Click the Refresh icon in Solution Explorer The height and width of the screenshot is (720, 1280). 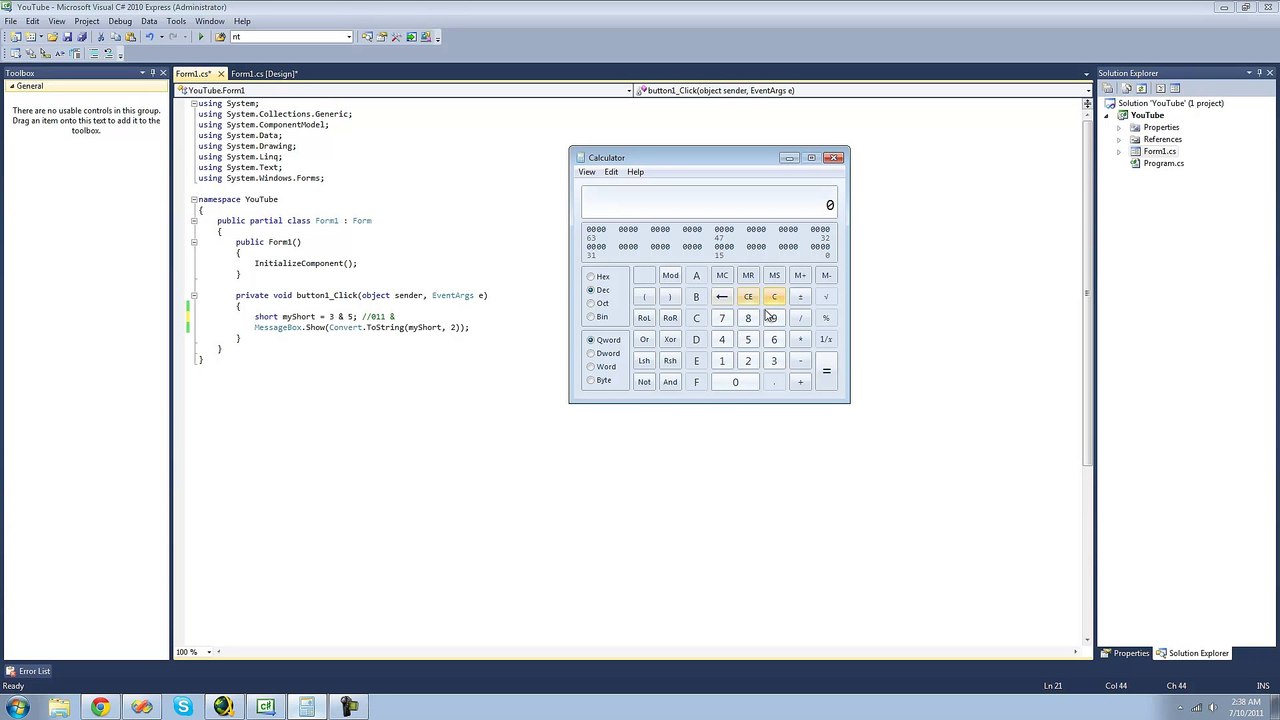coord(1141,88)
